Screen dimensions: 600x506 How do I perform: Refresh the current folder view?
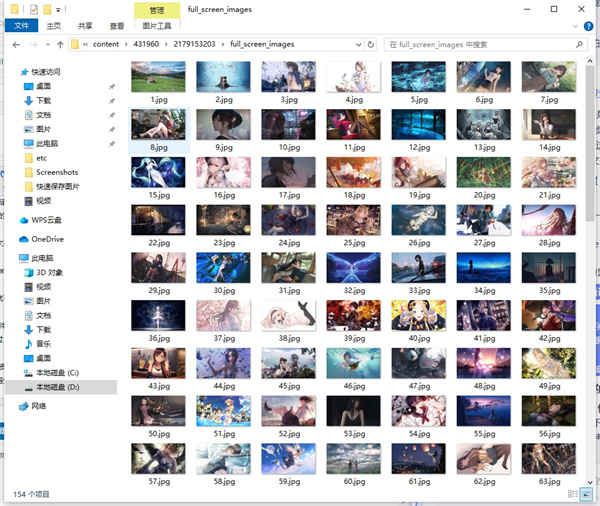click(x=372, y=45)
